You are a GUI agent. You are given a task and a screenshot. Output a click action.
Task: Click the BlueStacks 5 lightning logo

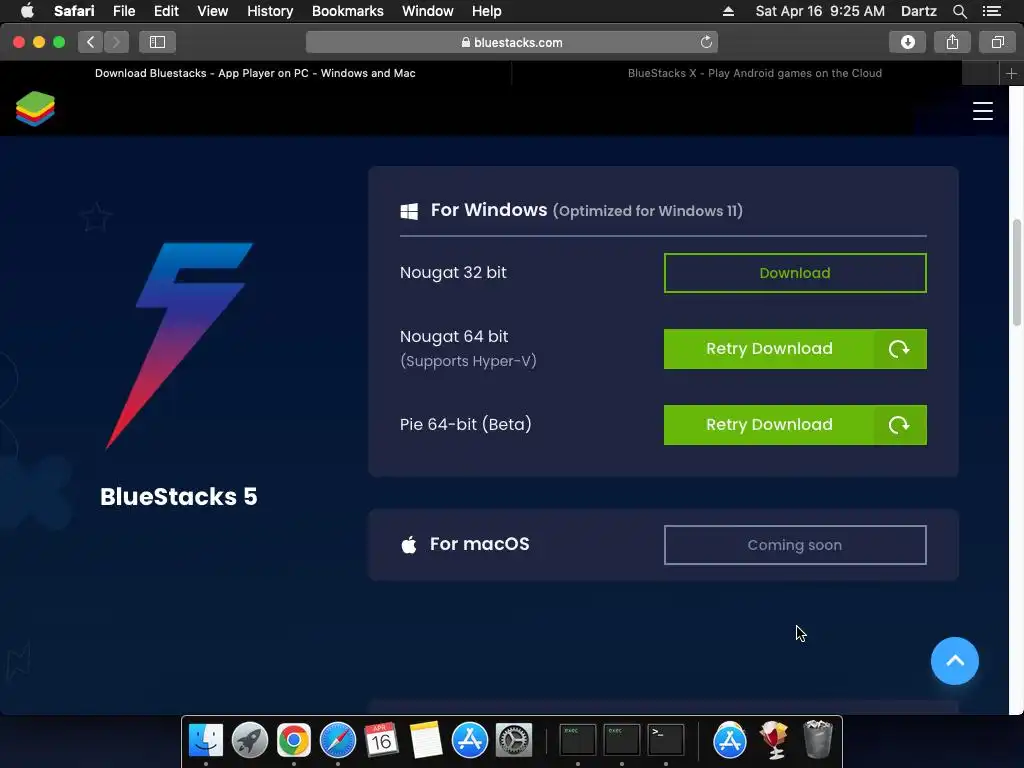click(179, 346)
